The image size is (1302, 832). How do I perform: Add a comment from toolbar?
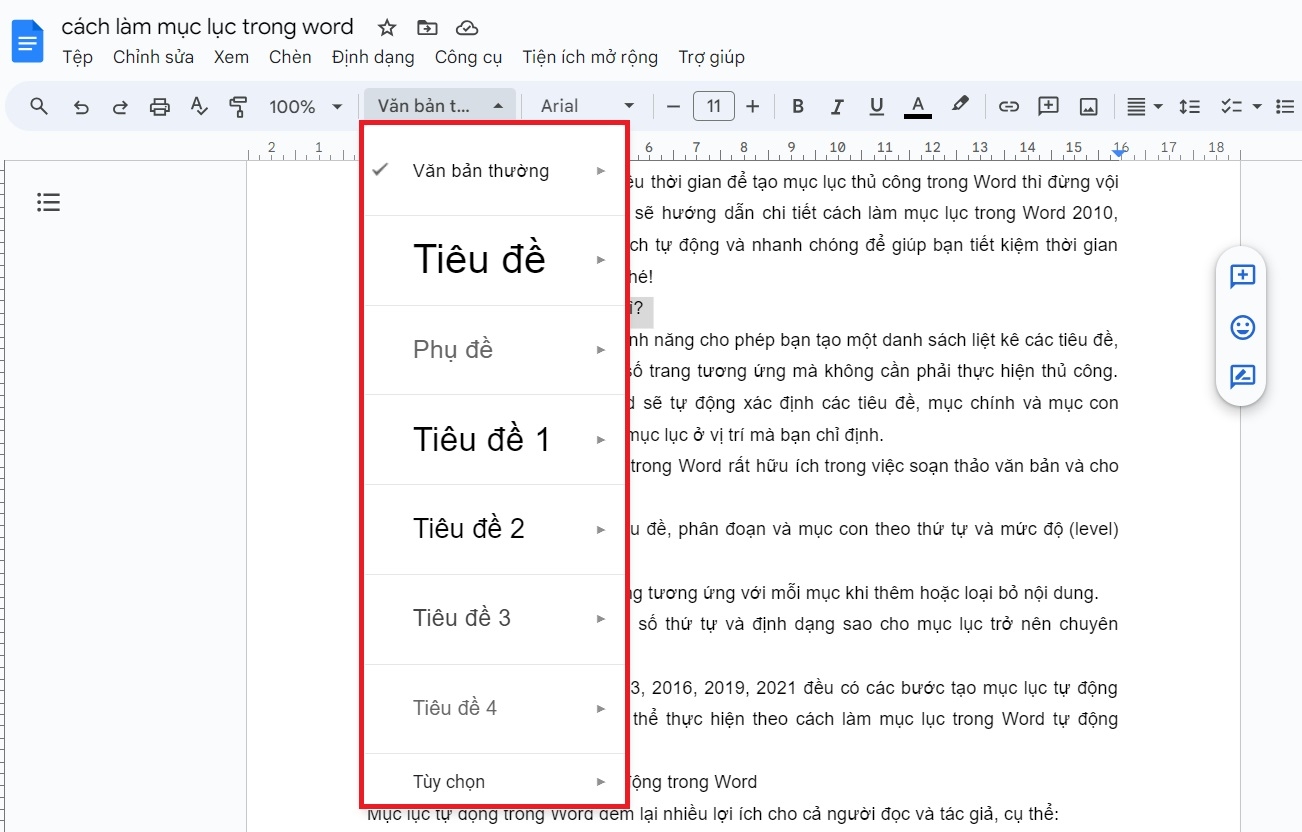click(x=1048, y=106)
